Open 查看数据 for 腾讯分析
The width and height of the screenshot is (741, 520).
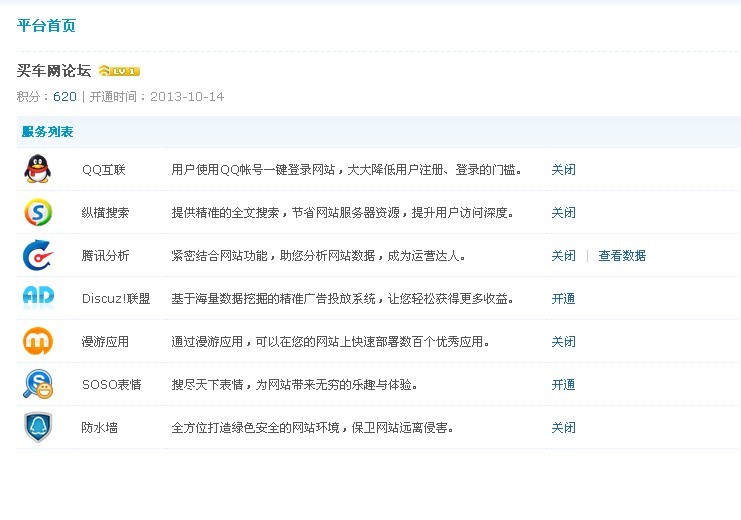point(622,256)
